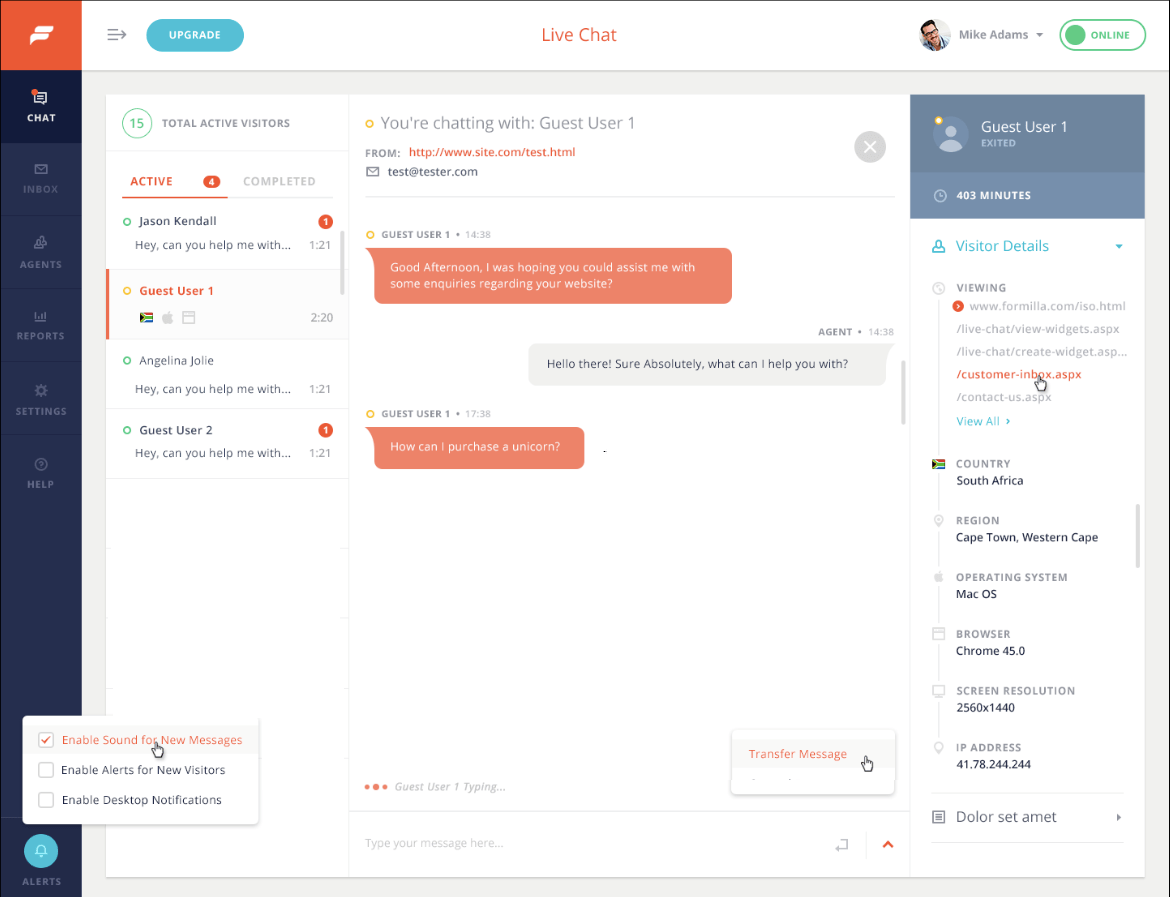Collapse Visitor Details with blue arrow

(1119, 246)
